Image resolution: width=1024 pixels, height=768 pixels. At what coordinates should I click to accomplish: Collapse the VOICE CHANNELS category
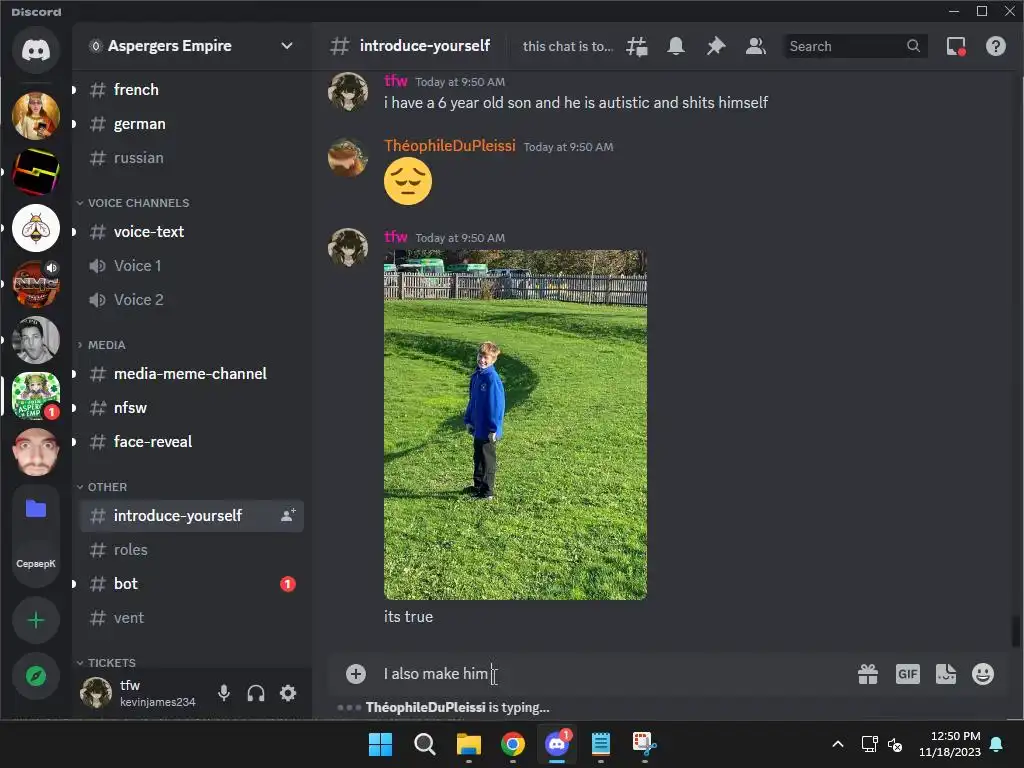[x=134, y=203]
